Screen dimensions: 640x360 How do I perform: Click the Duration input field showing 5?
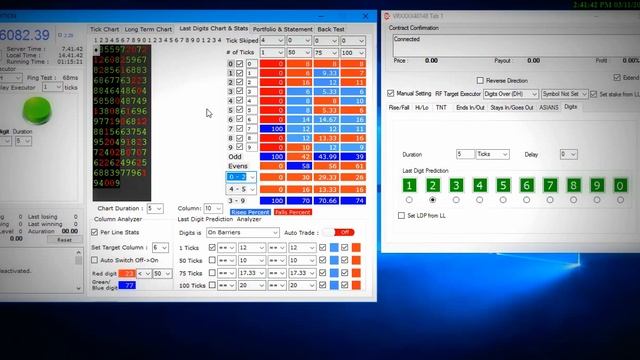pyautogui.click(x=465, y=154)
